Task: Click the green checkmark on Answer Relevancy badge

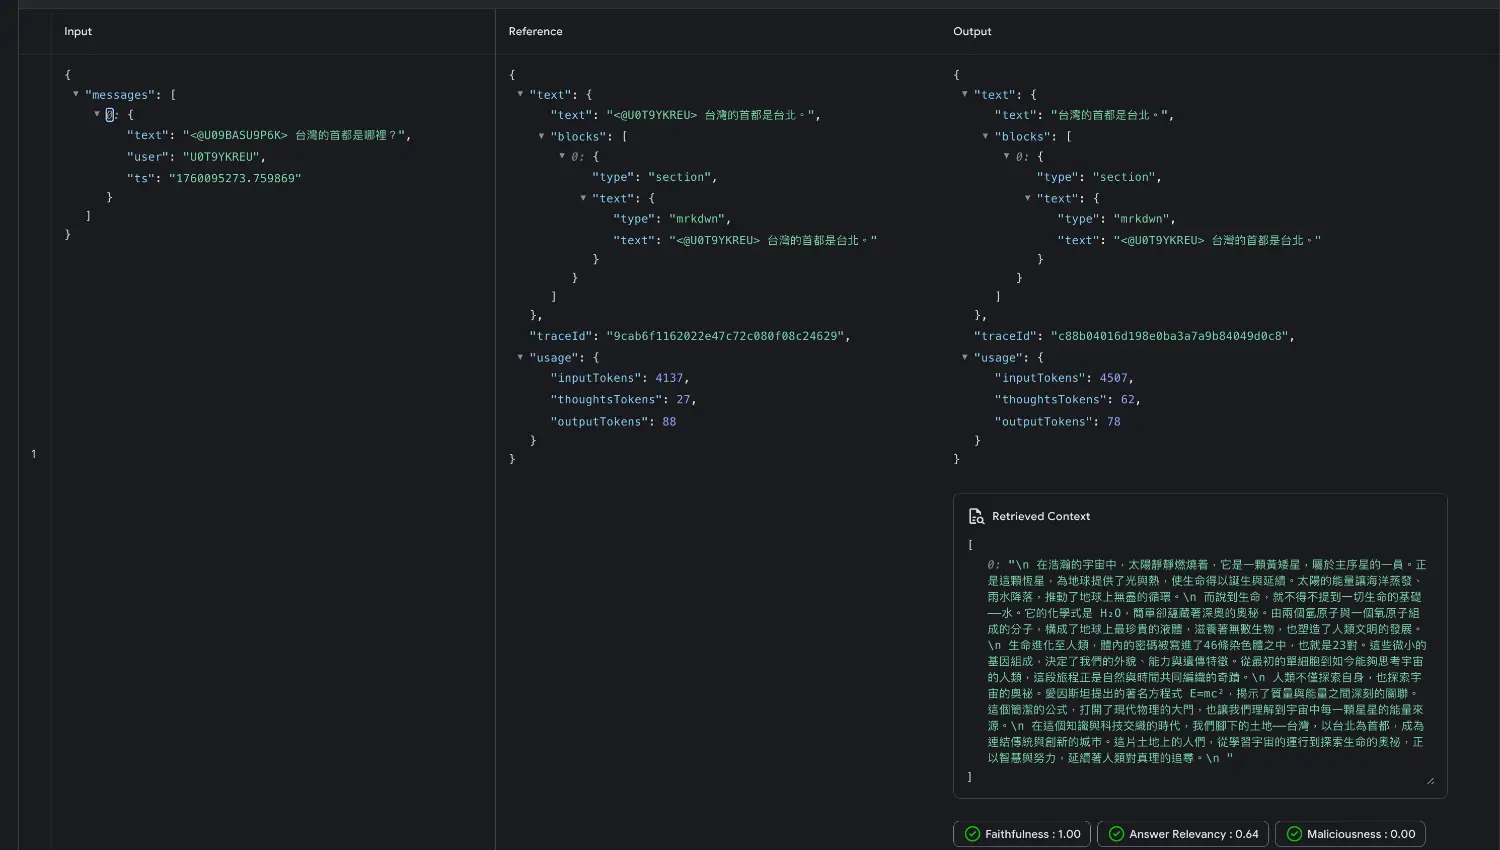Action: (x=1116, y=834)
